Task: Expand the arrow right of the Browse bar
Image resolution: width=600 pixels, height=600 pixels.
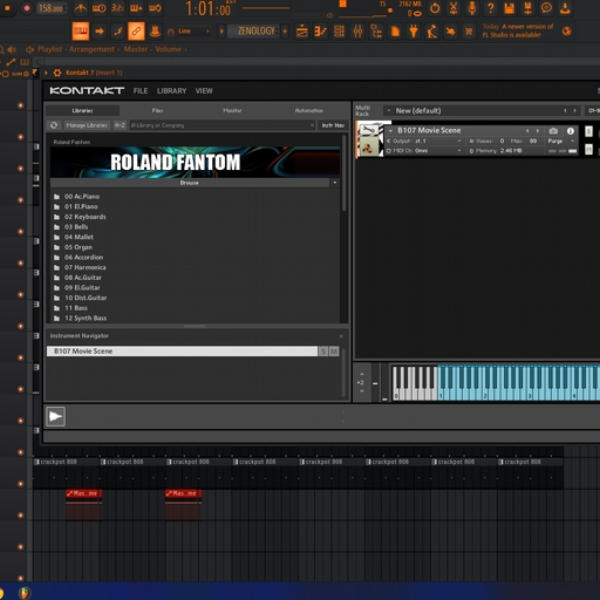Action: coord(335,183)
